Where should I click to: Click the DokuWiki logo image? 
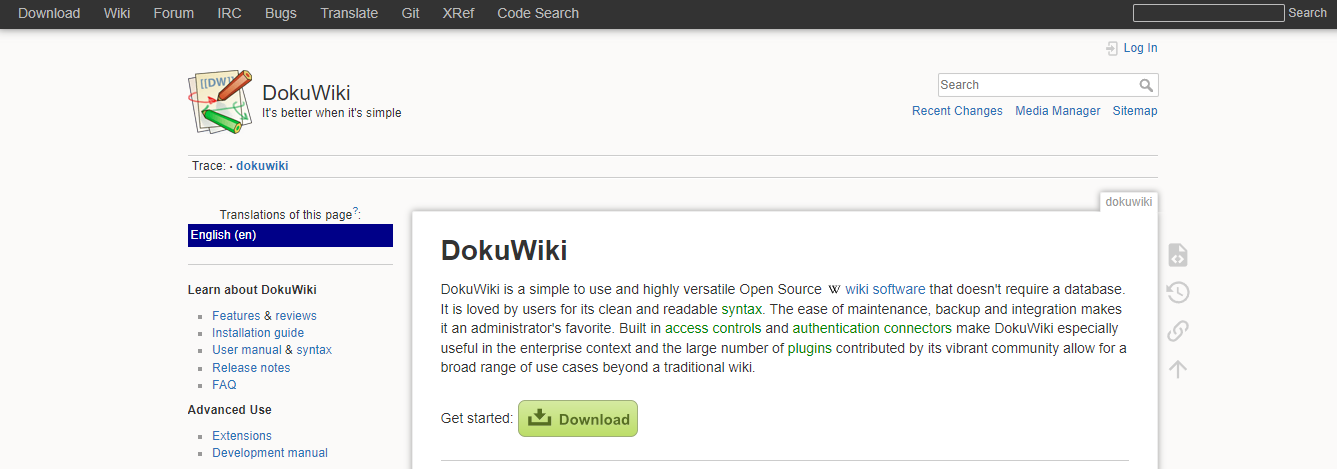pyautogui.click(x=219, y=102)
